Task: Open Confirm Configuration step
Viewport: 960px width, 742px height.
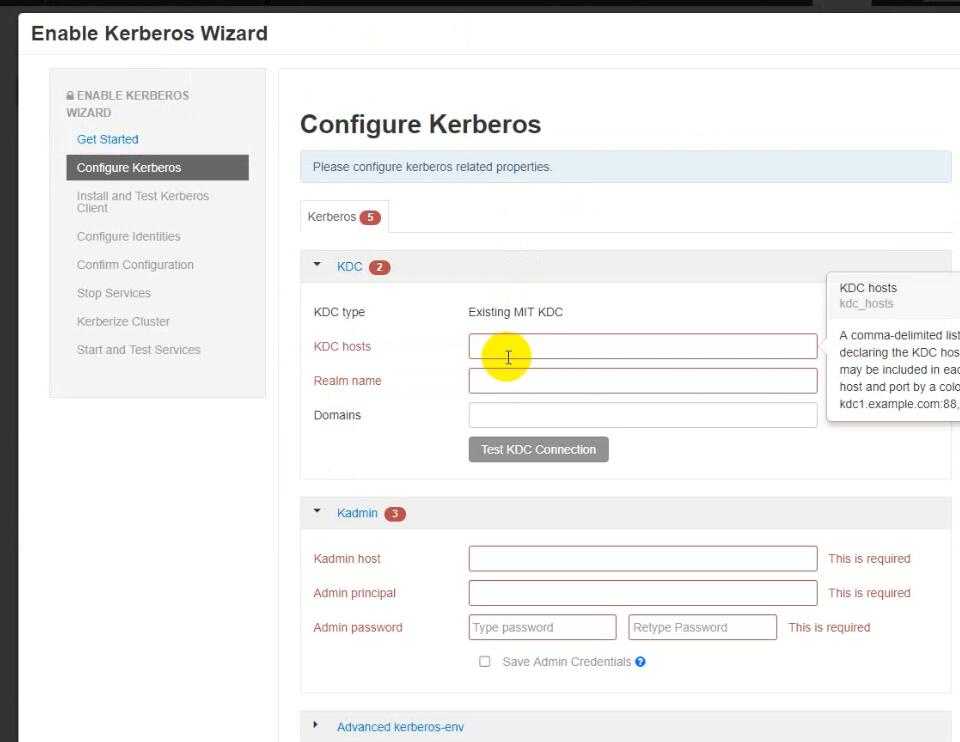Action: click(135, 264)
